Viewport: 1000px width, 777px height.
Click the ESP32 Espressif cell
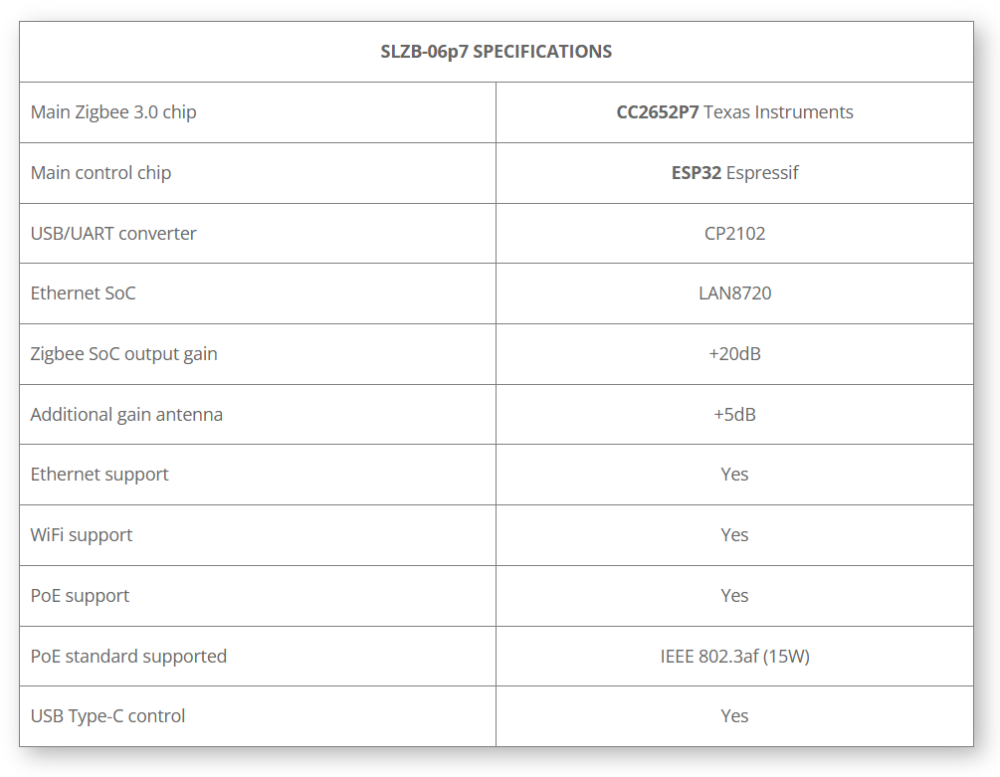pos(734,173)
